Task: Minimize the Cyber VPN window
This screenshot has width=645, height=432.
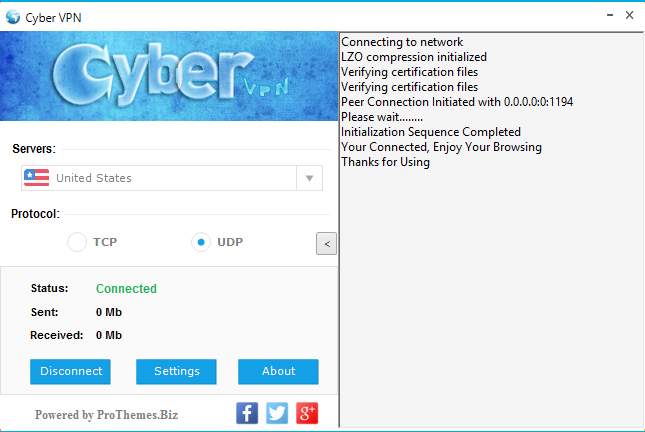Action: pos(610,15)
